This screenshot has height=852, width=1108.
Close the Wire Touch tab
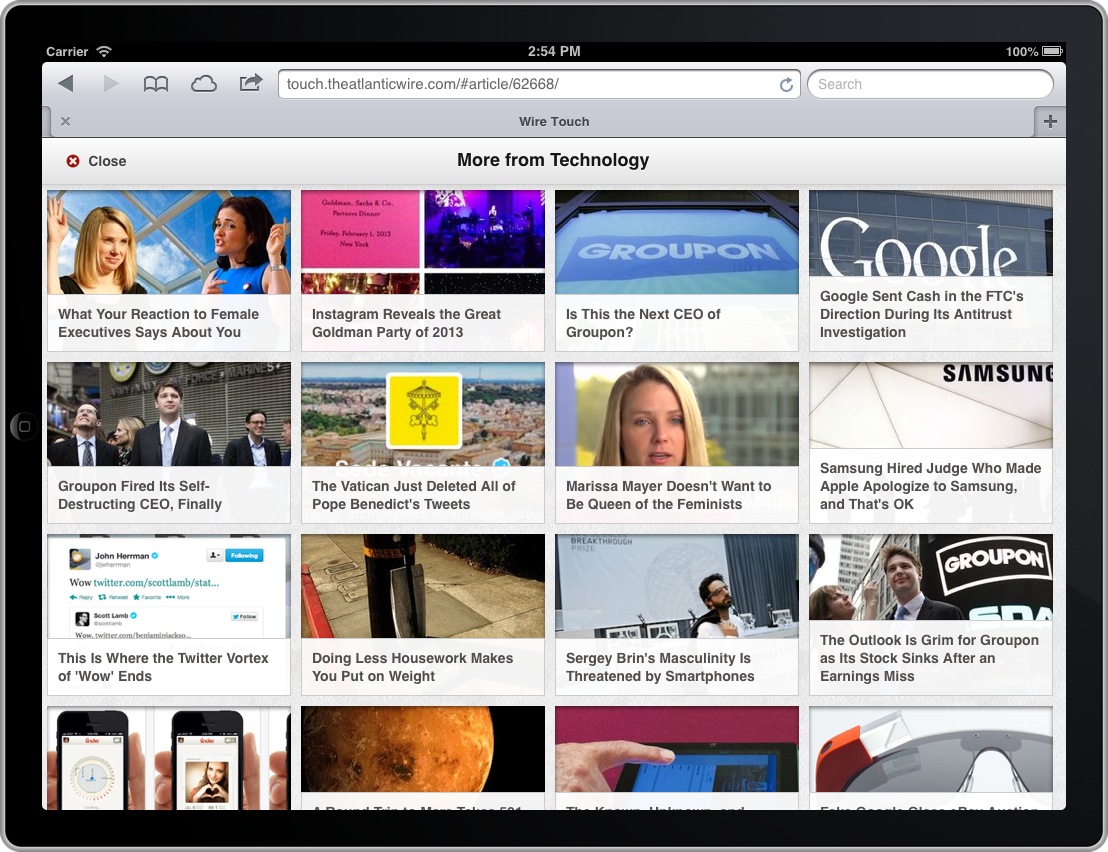[65, 122]
